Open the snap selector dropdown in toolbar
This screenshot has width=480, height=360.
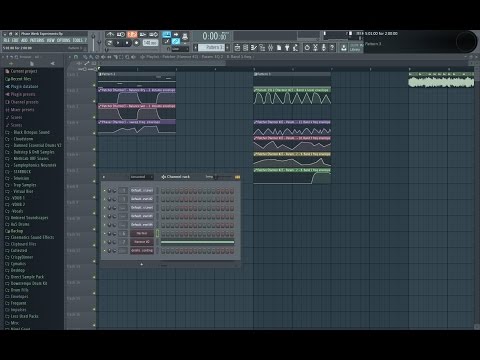pyautogui.click(x=180, y=49)
